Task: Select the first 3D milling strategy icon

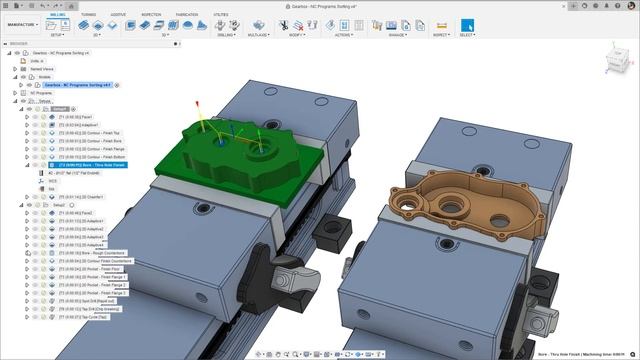Action: point(130,25)
